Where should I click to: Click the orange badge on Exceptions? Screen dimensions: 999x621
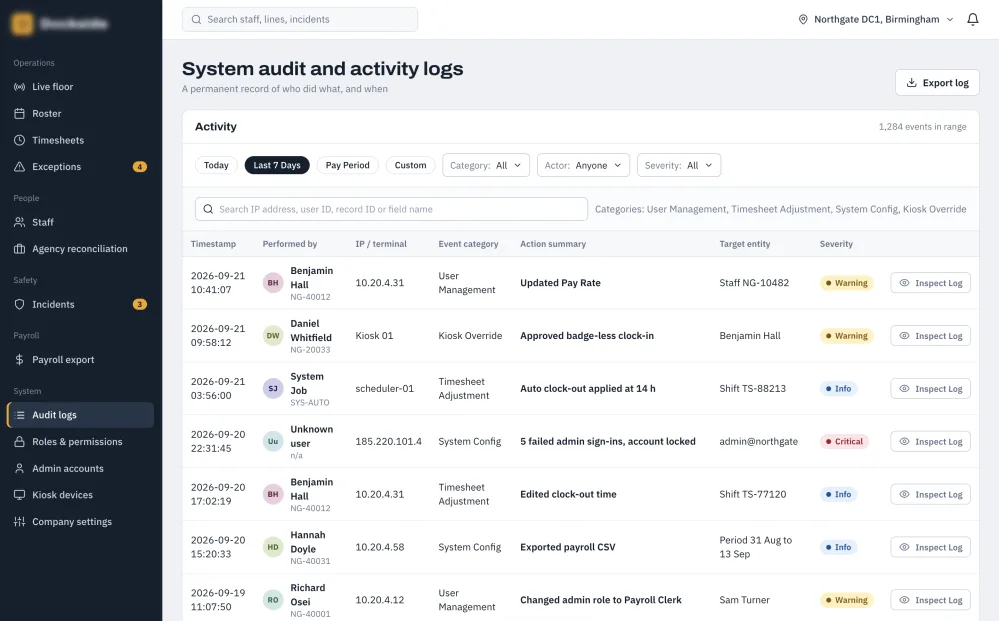140,167
